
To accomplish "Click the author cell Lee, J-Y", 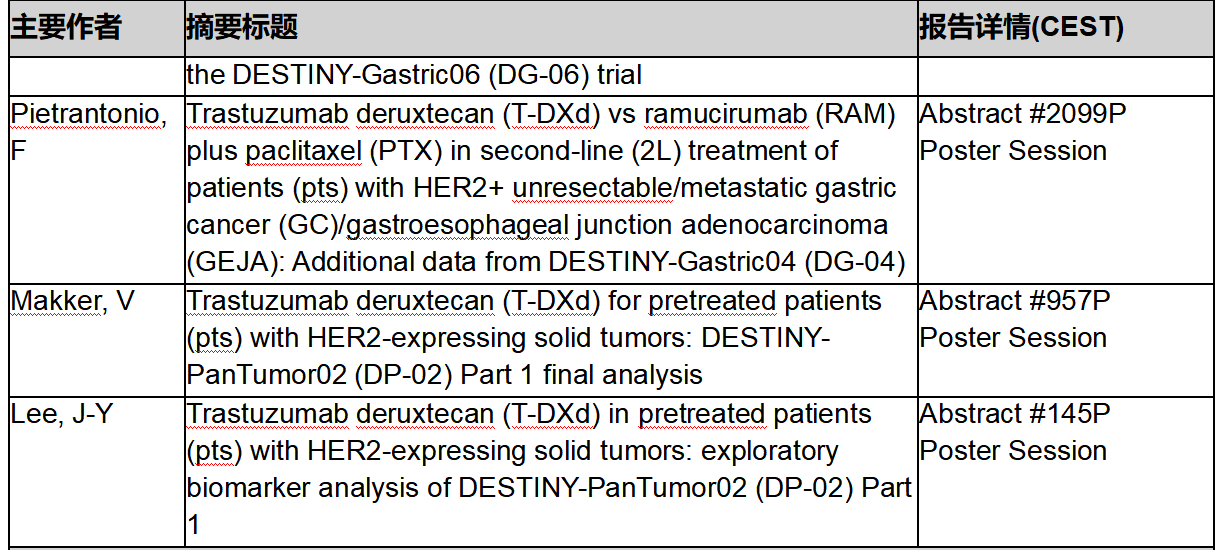I will (62, 414).
